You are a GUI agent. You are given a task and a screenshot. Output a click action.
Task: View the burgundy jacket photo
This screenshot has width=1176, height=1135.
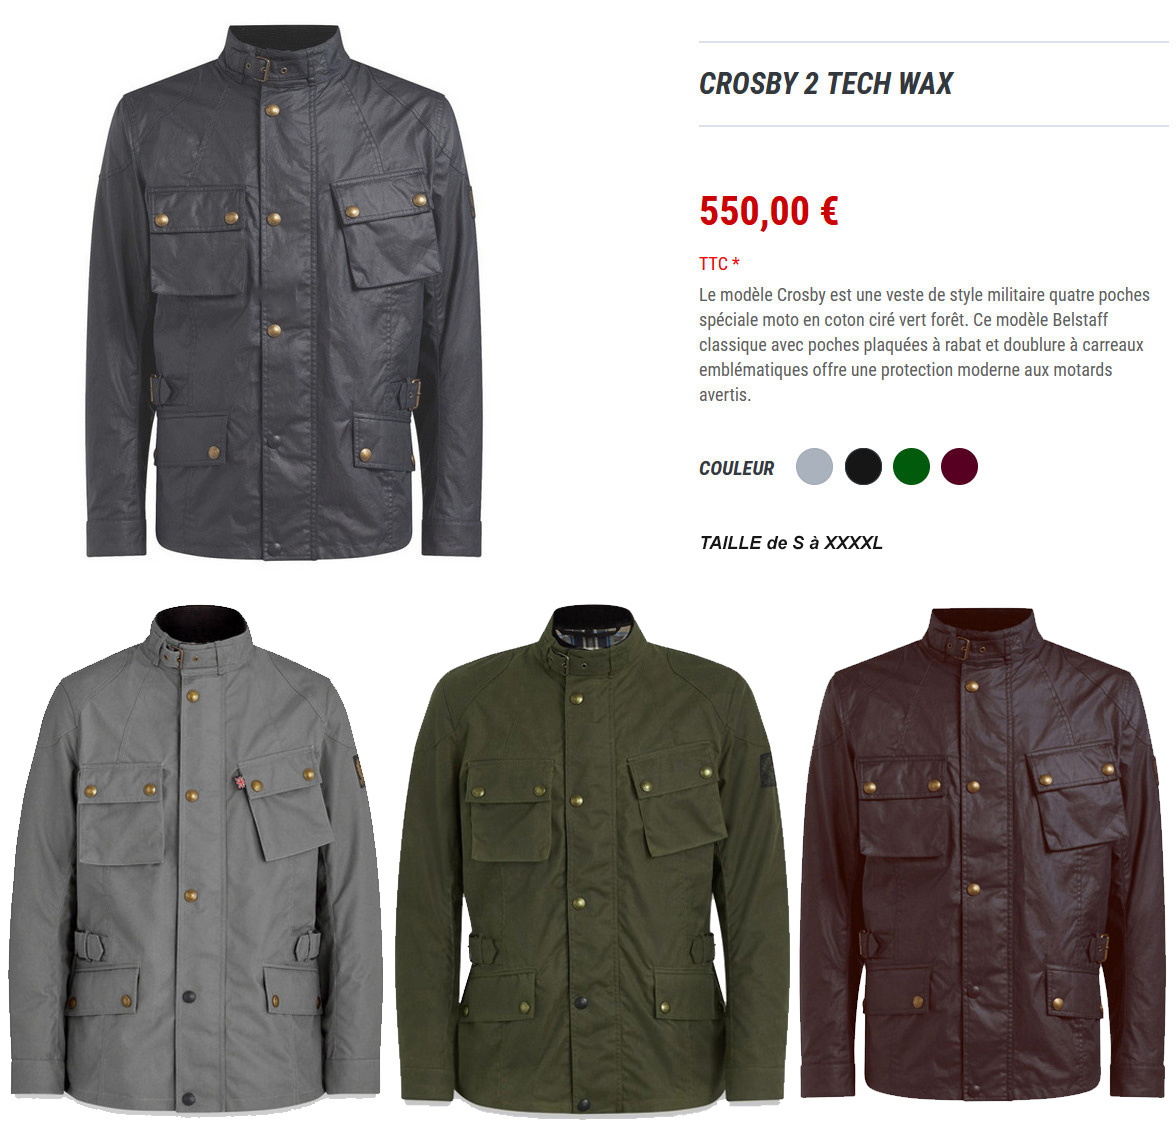(982, 855)
